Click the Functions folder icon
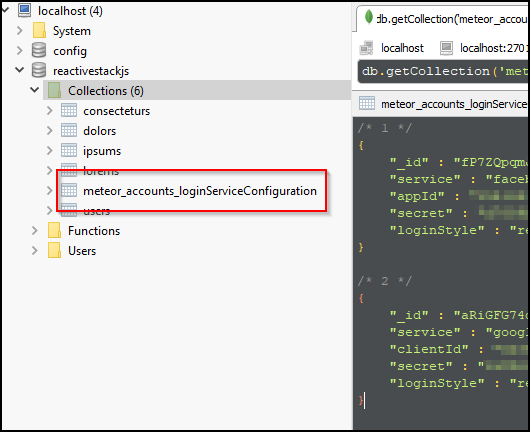This screenshot has width=530, height=432. click(x=54, y=230)
